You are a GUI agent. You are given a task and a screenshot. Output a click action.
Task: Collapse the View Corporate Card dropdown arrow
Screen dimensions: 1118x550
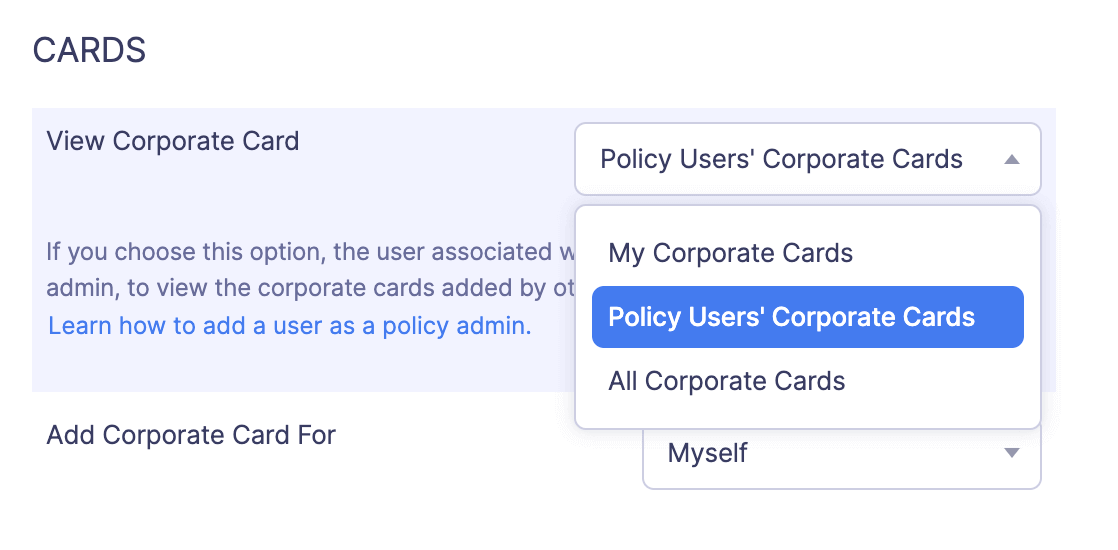[x=1011, y=159]
